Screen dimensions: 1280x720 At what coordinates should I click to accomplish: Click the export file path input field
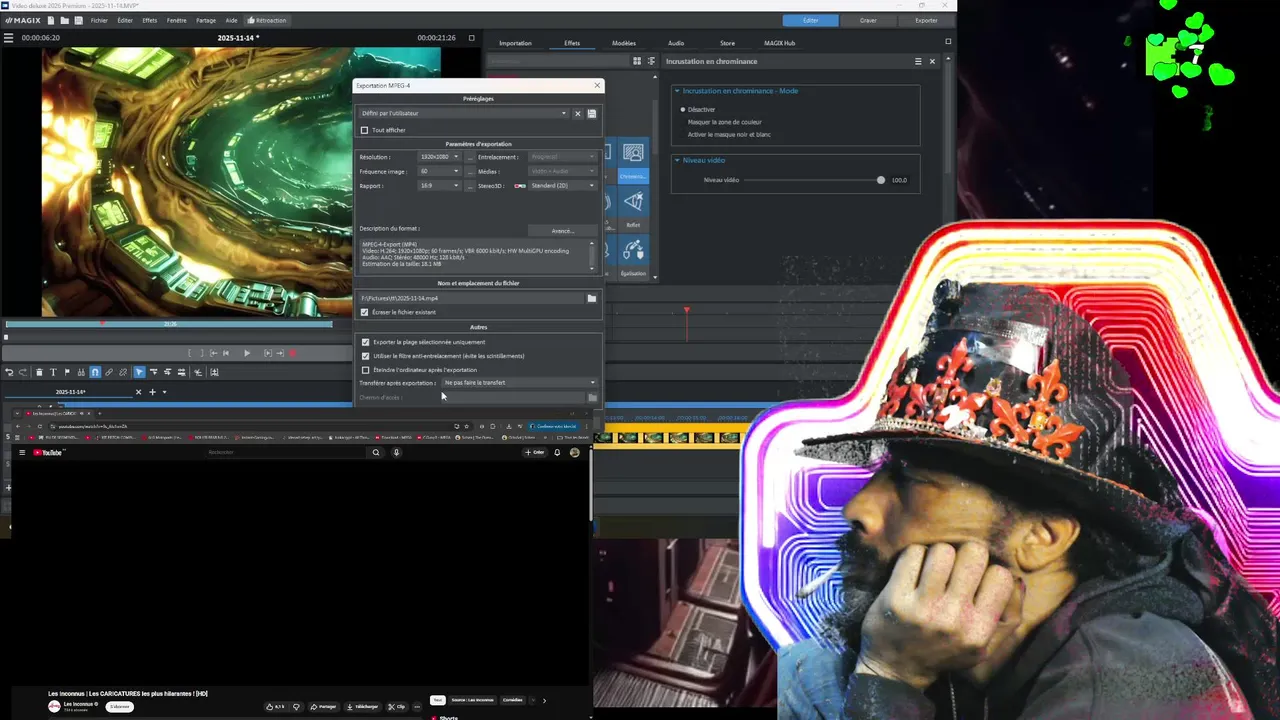coord(471,298)
